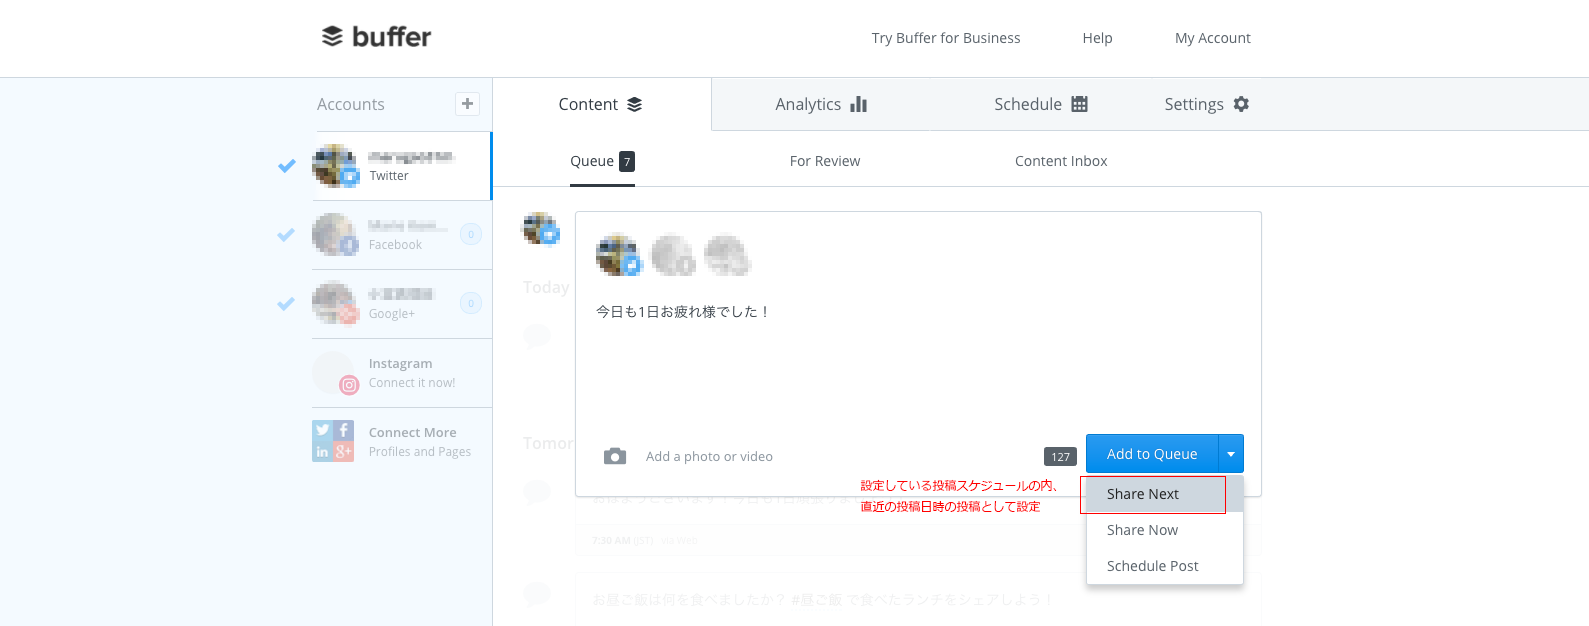Click the camera icon to add media
The height and width of the screenshot is (626, 1589).
615,456
